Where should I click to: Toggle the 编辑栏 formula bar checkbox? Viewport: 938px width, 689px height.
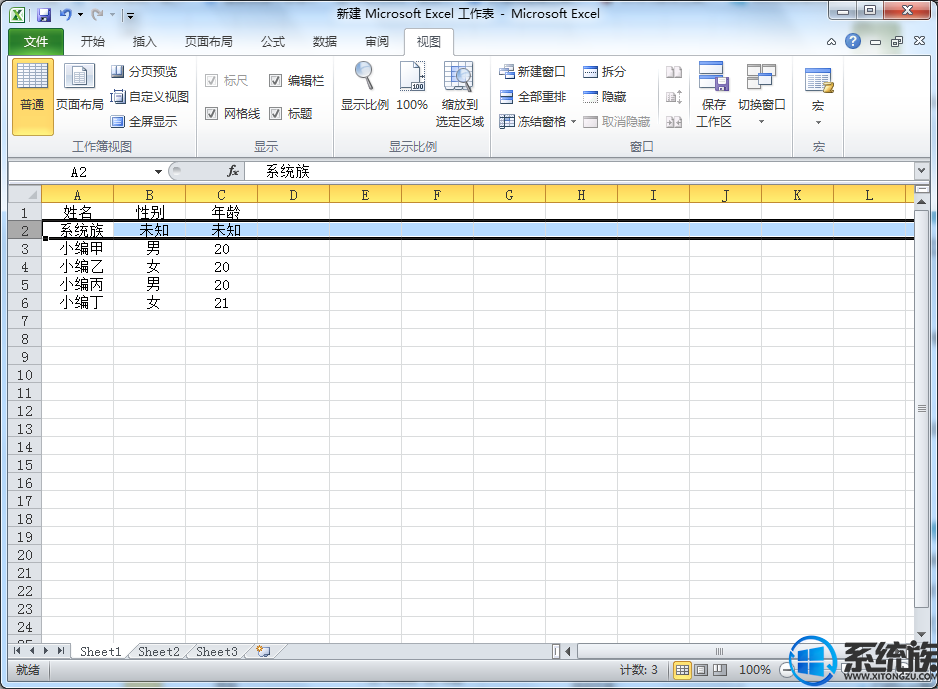pyautogui.click(x=275, y=80)
